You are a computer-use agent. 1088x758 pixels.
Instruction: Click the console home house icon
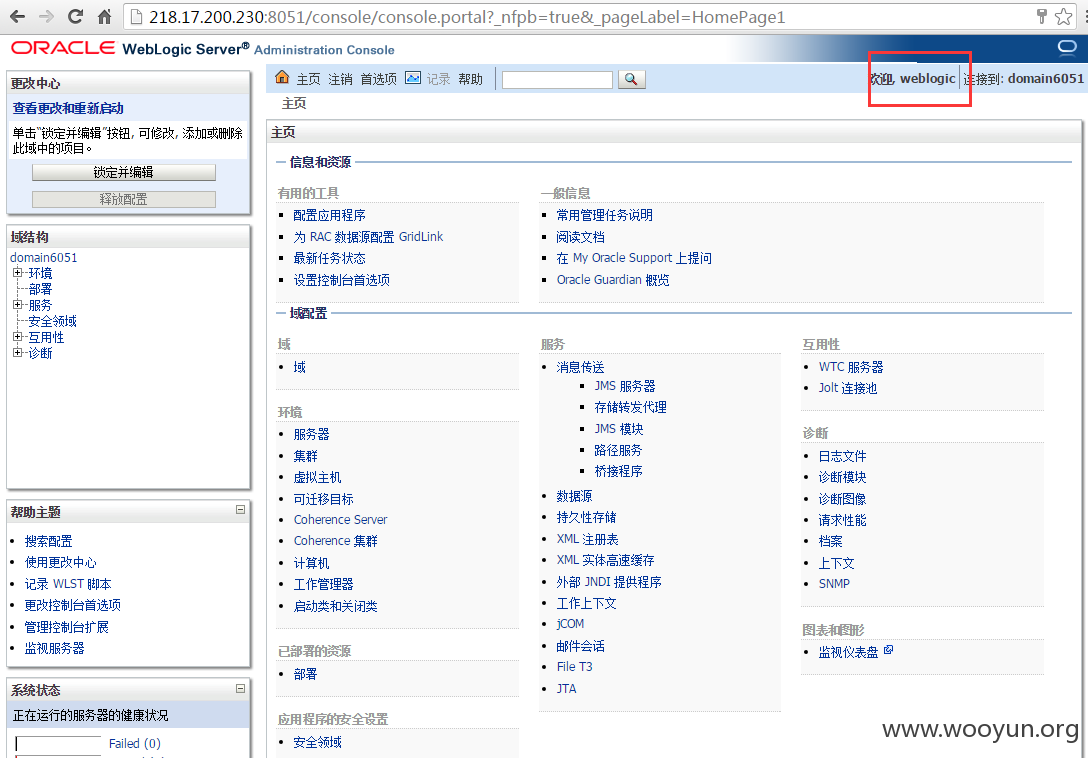282,77
